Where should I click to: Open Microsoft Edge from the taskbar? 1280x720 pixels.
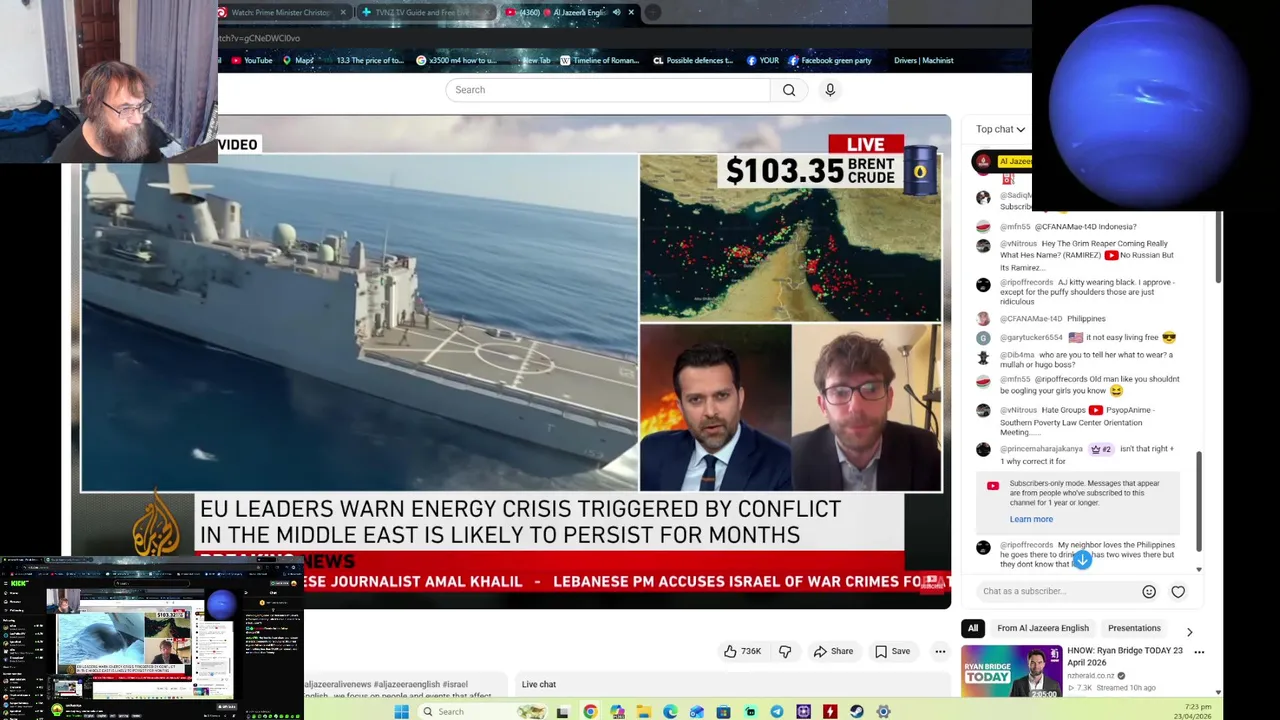tap(670, 712)
